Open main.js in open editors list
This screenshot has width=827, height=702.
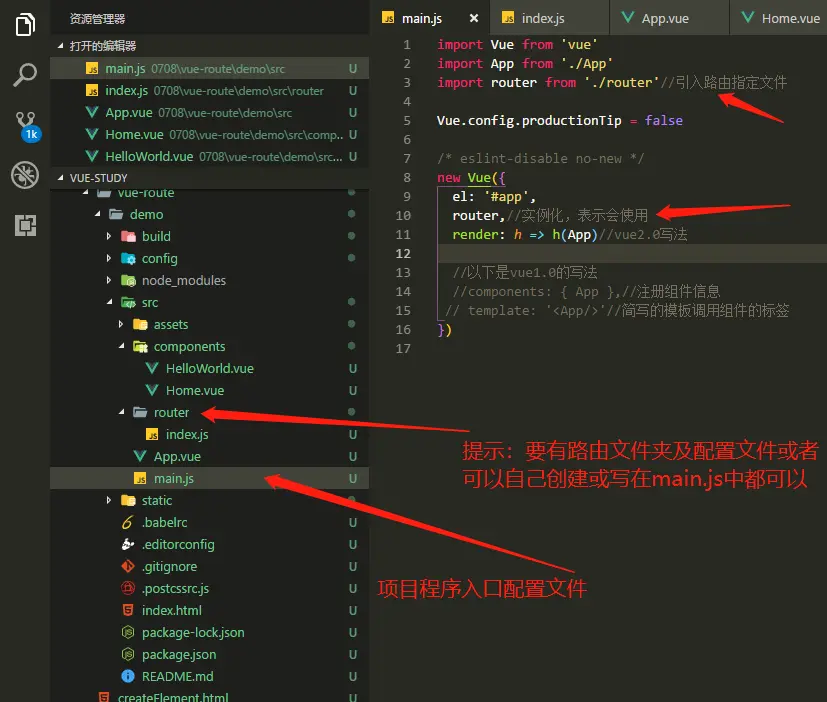209,69
